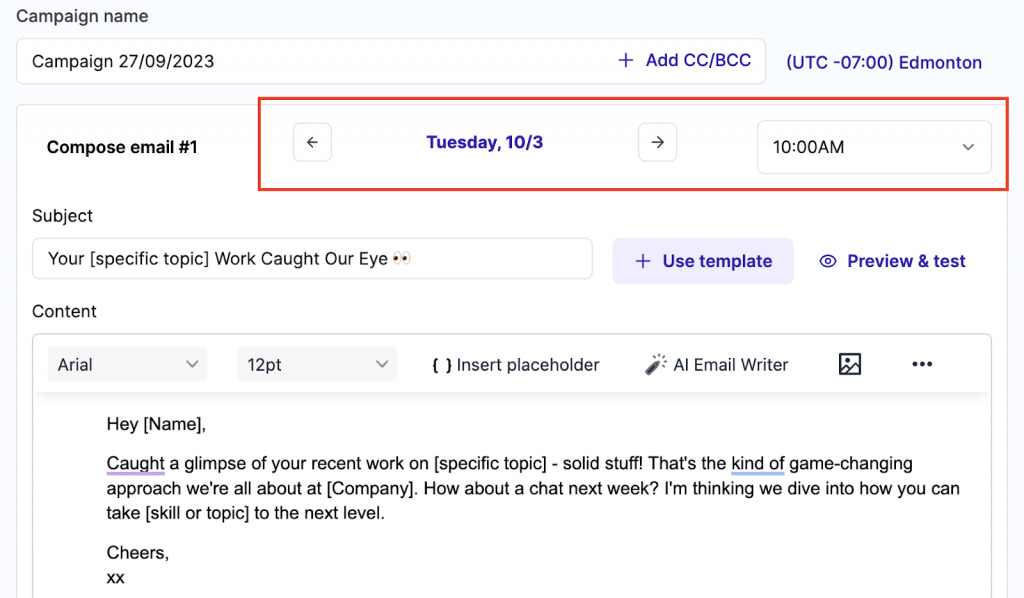Click the insert image icon
This screenshot has width=1024, height=598.
(x=849, y=364)
